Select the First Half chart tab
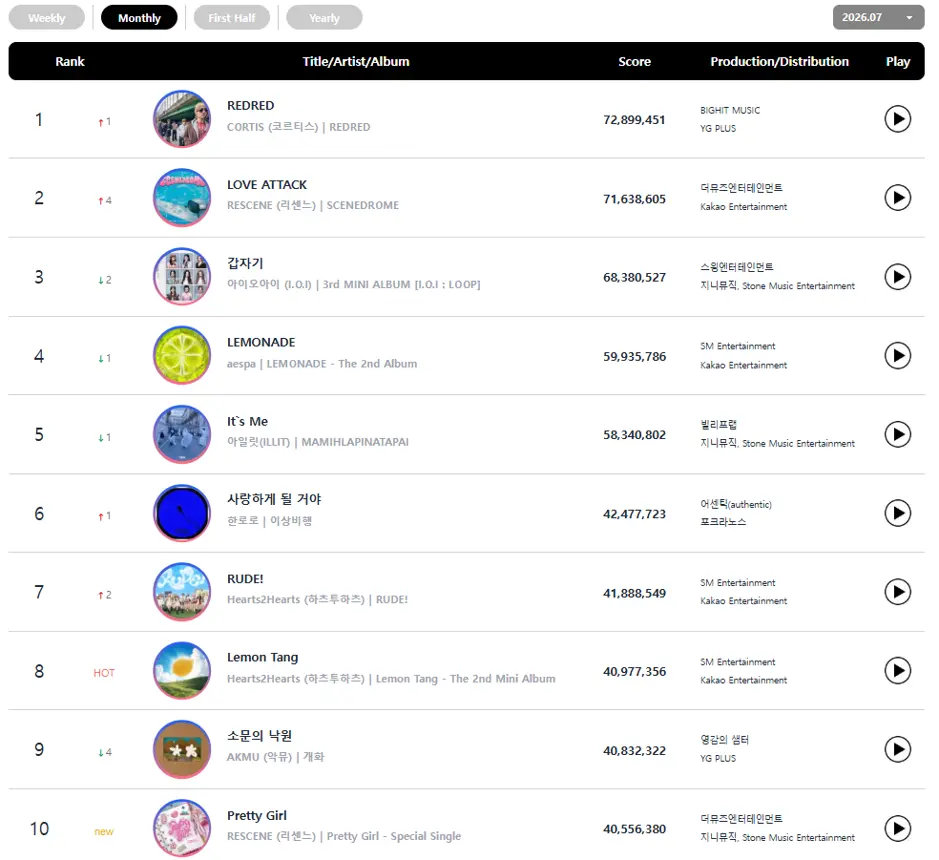The image size is (939, 860). click(231, 17)
